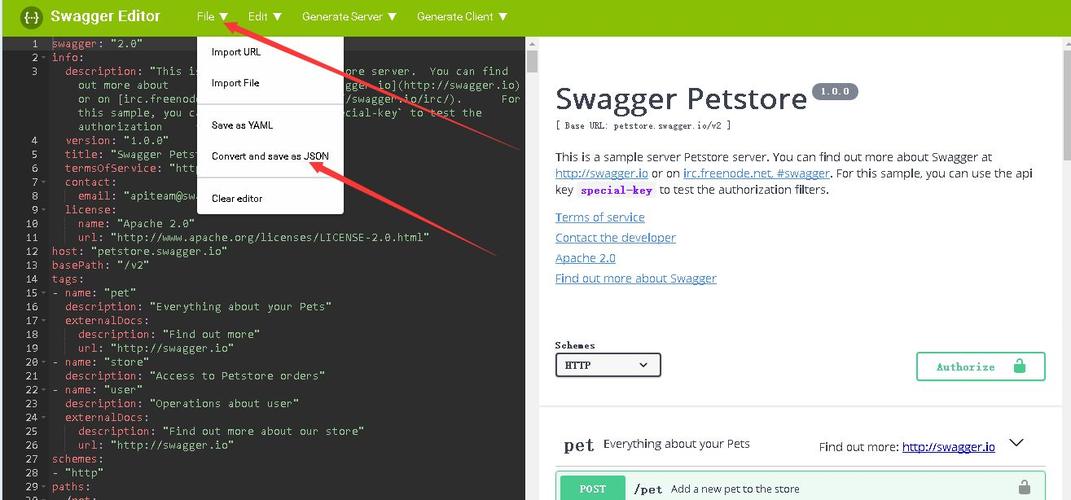Image resolution: width=1071 pixels, height=500 pixels.
Task: Open pet section's http://swagger.io link
Action: 949,447
